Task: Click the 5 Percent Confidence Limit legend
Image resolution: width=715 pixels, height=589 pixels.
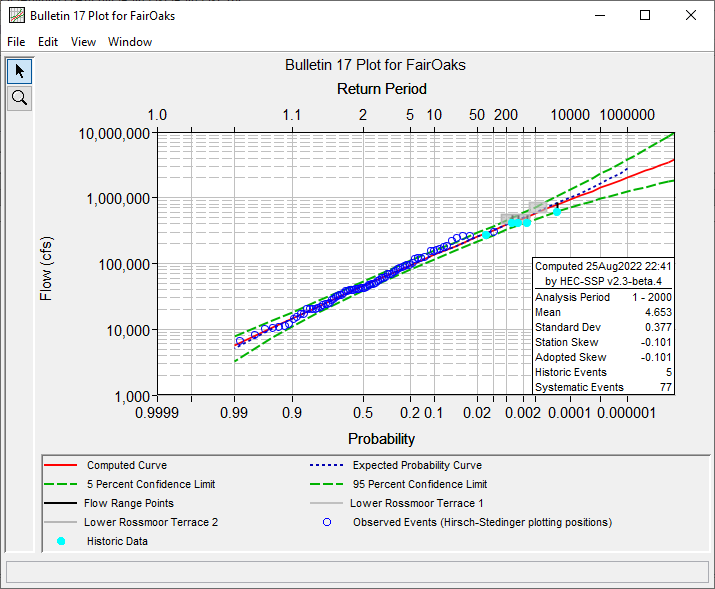Action: coord(150,484)
